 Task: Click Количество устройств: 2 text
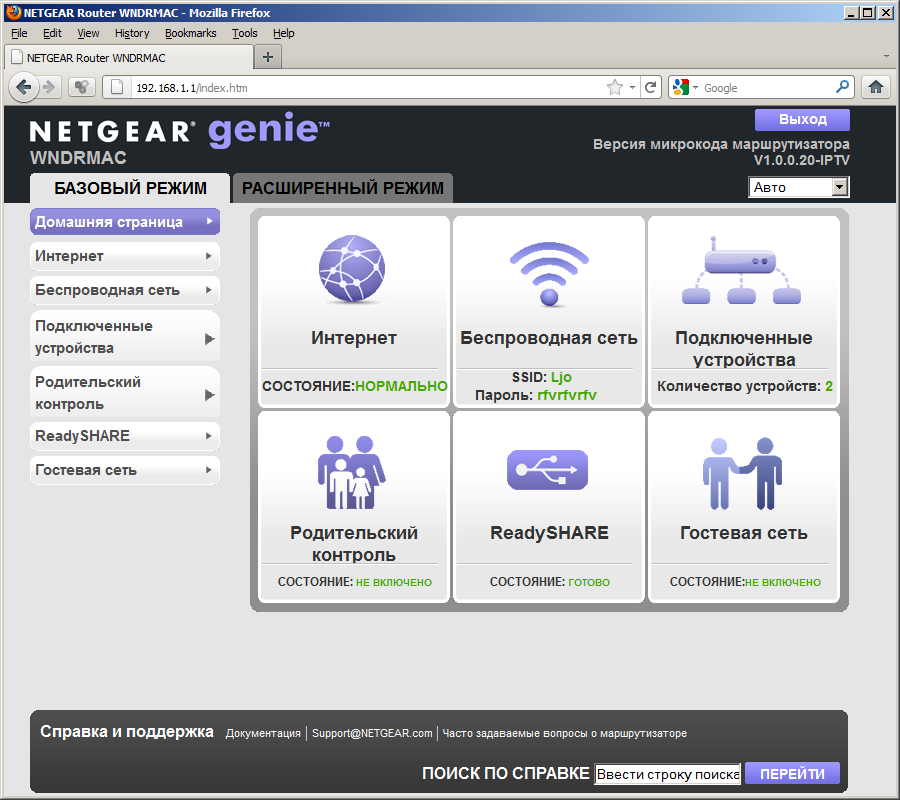744,386
